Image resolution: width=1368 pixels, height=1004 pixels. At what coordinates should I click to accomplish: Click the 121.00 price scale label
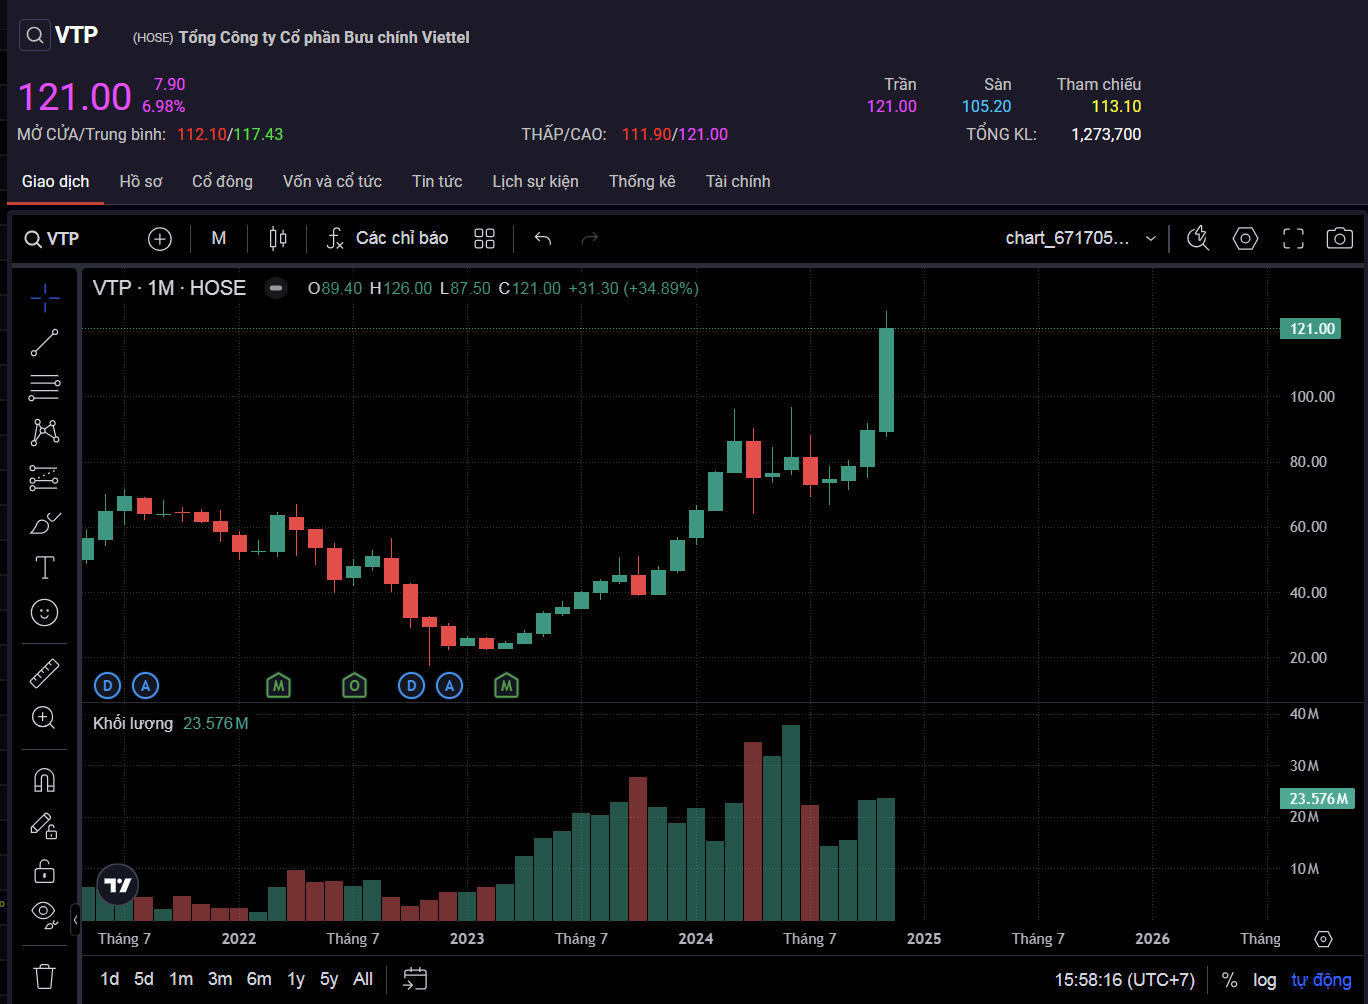click(x=1310, y=329)
